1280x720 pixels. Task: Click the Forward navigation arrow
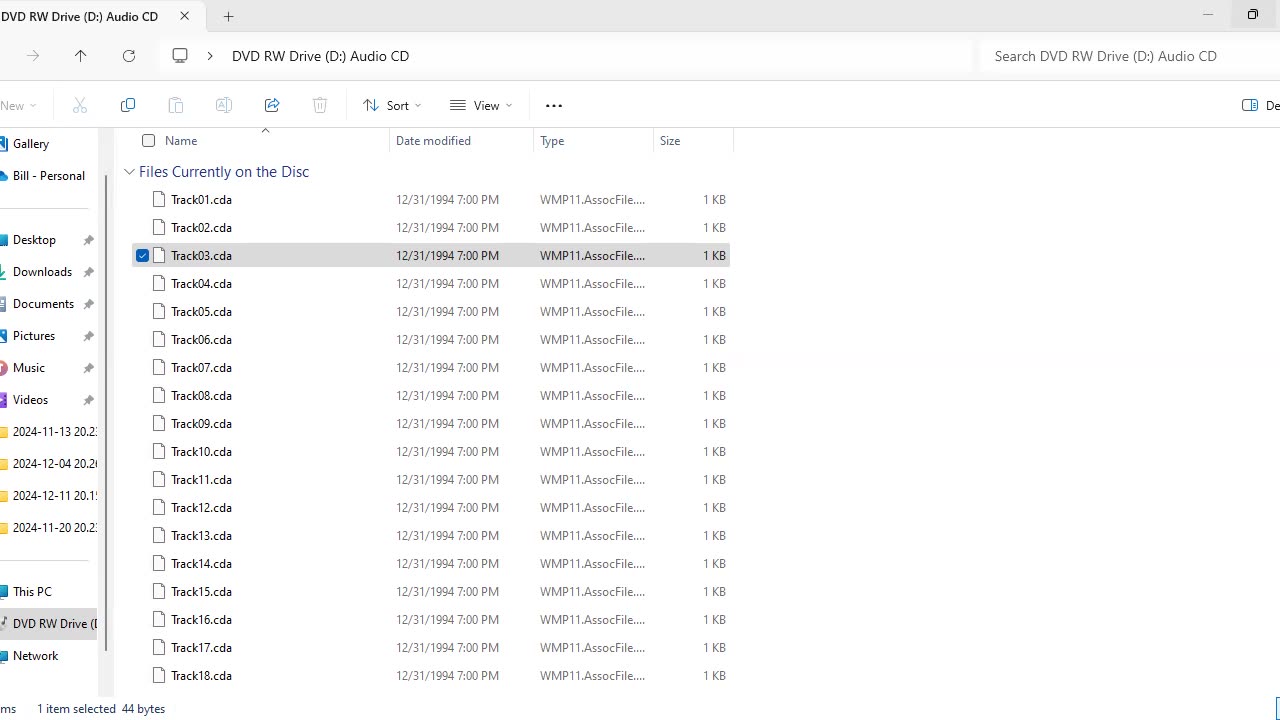click(x=33, y=56)
